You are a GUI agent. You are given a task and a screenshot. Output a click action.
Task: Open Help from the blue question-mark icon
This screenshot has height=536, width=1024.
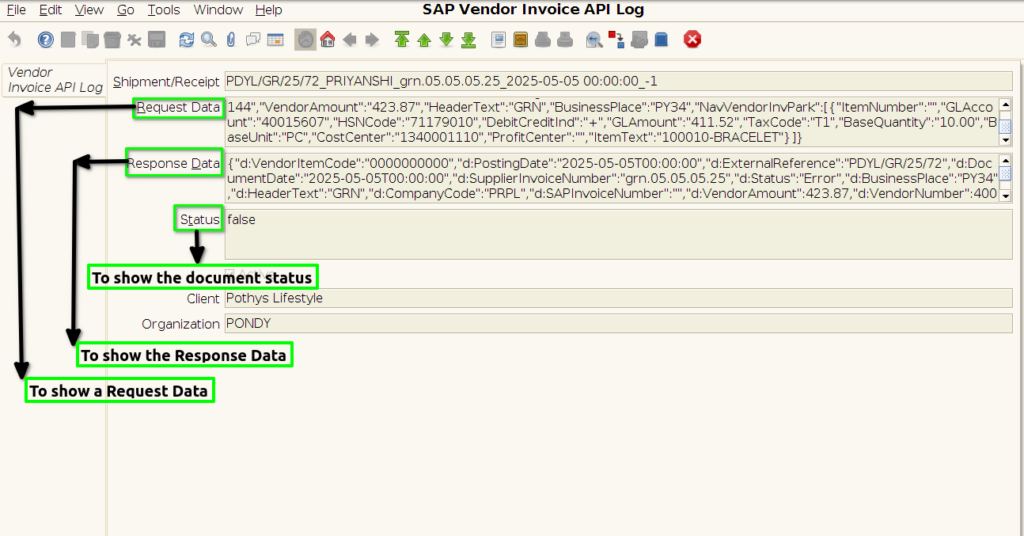(x=46, y=40)
